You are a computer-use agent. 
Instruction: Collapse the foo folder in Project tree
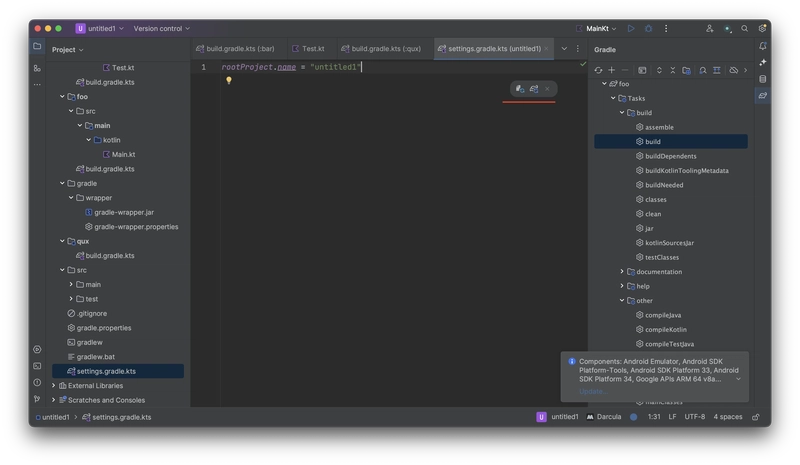[62, 96]
